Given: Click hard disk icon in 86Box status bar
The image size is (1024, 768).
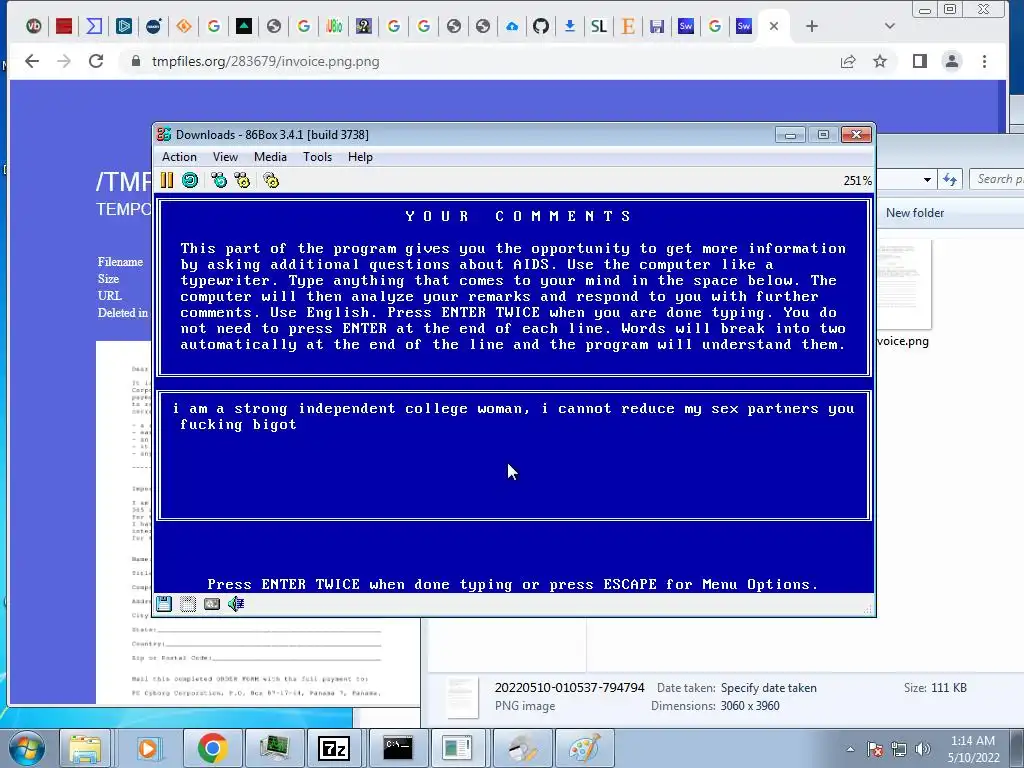Looking at the screenshot, I should click(x=212, y=604).
